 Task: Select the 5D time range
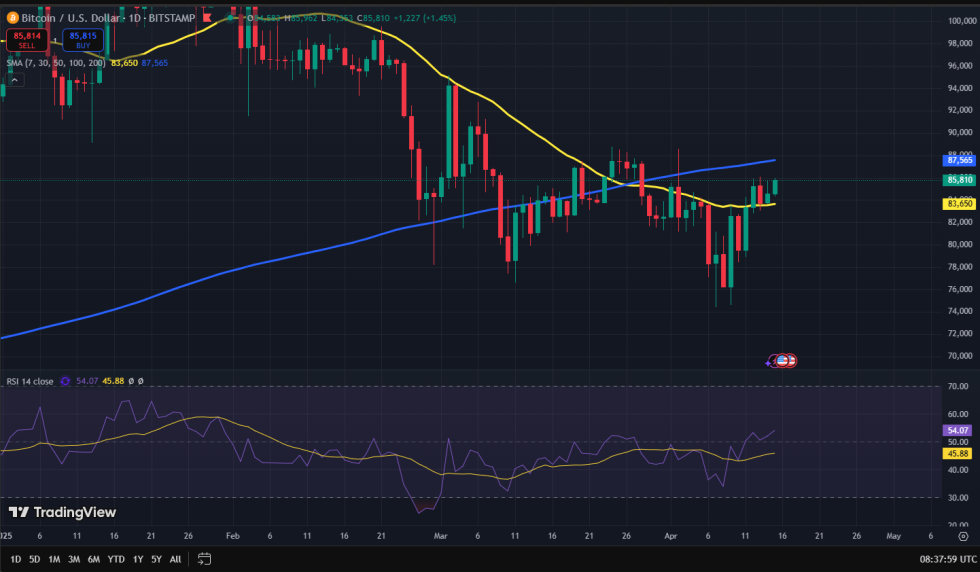(x=35, y=559)
